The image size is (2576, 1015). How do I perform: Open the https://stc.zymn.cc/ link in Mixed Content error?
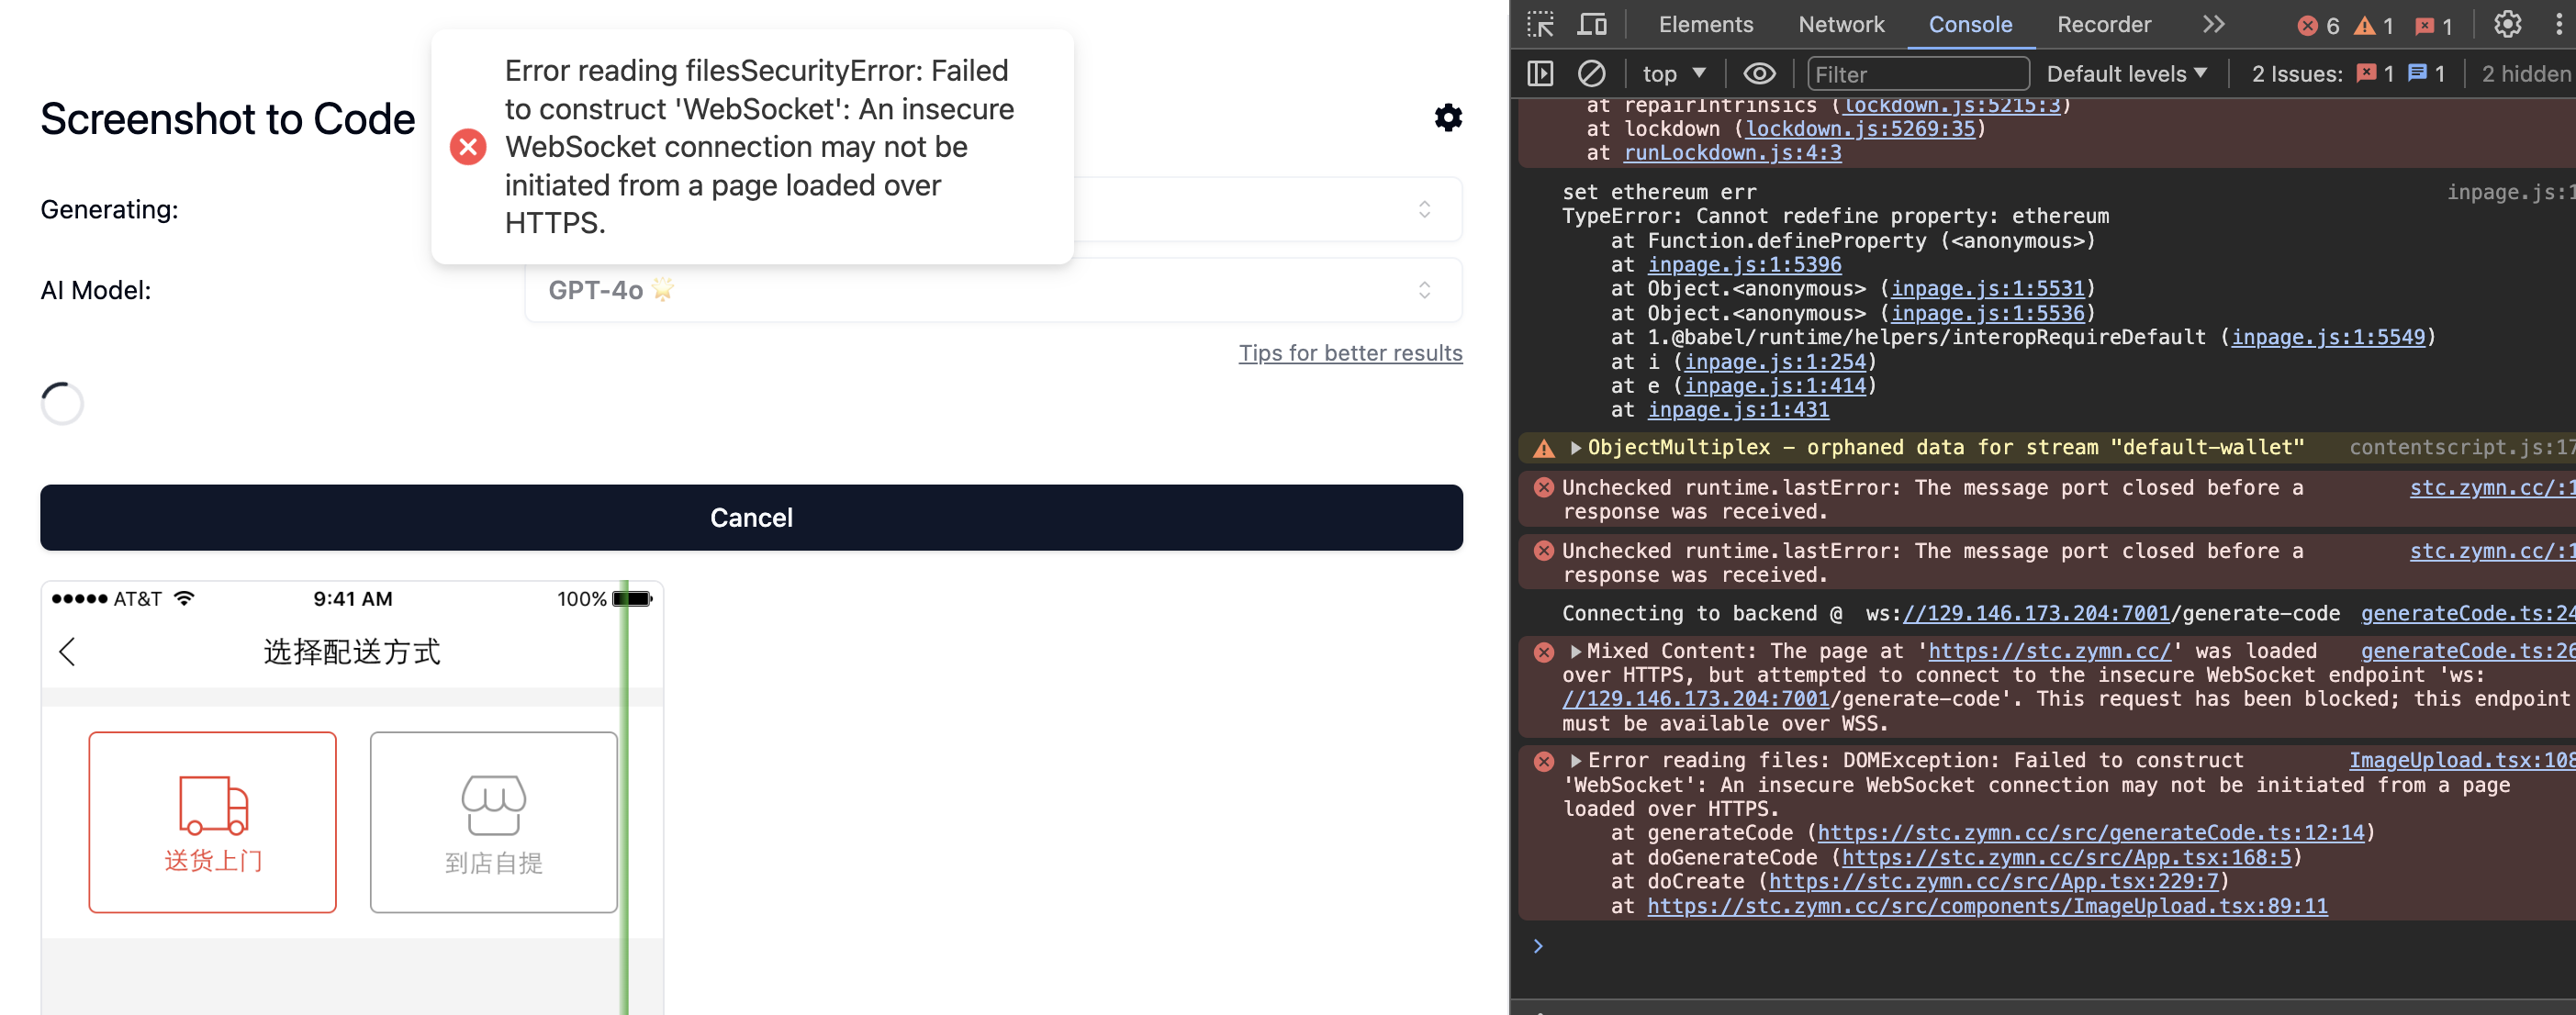[x=2049, y=652]
